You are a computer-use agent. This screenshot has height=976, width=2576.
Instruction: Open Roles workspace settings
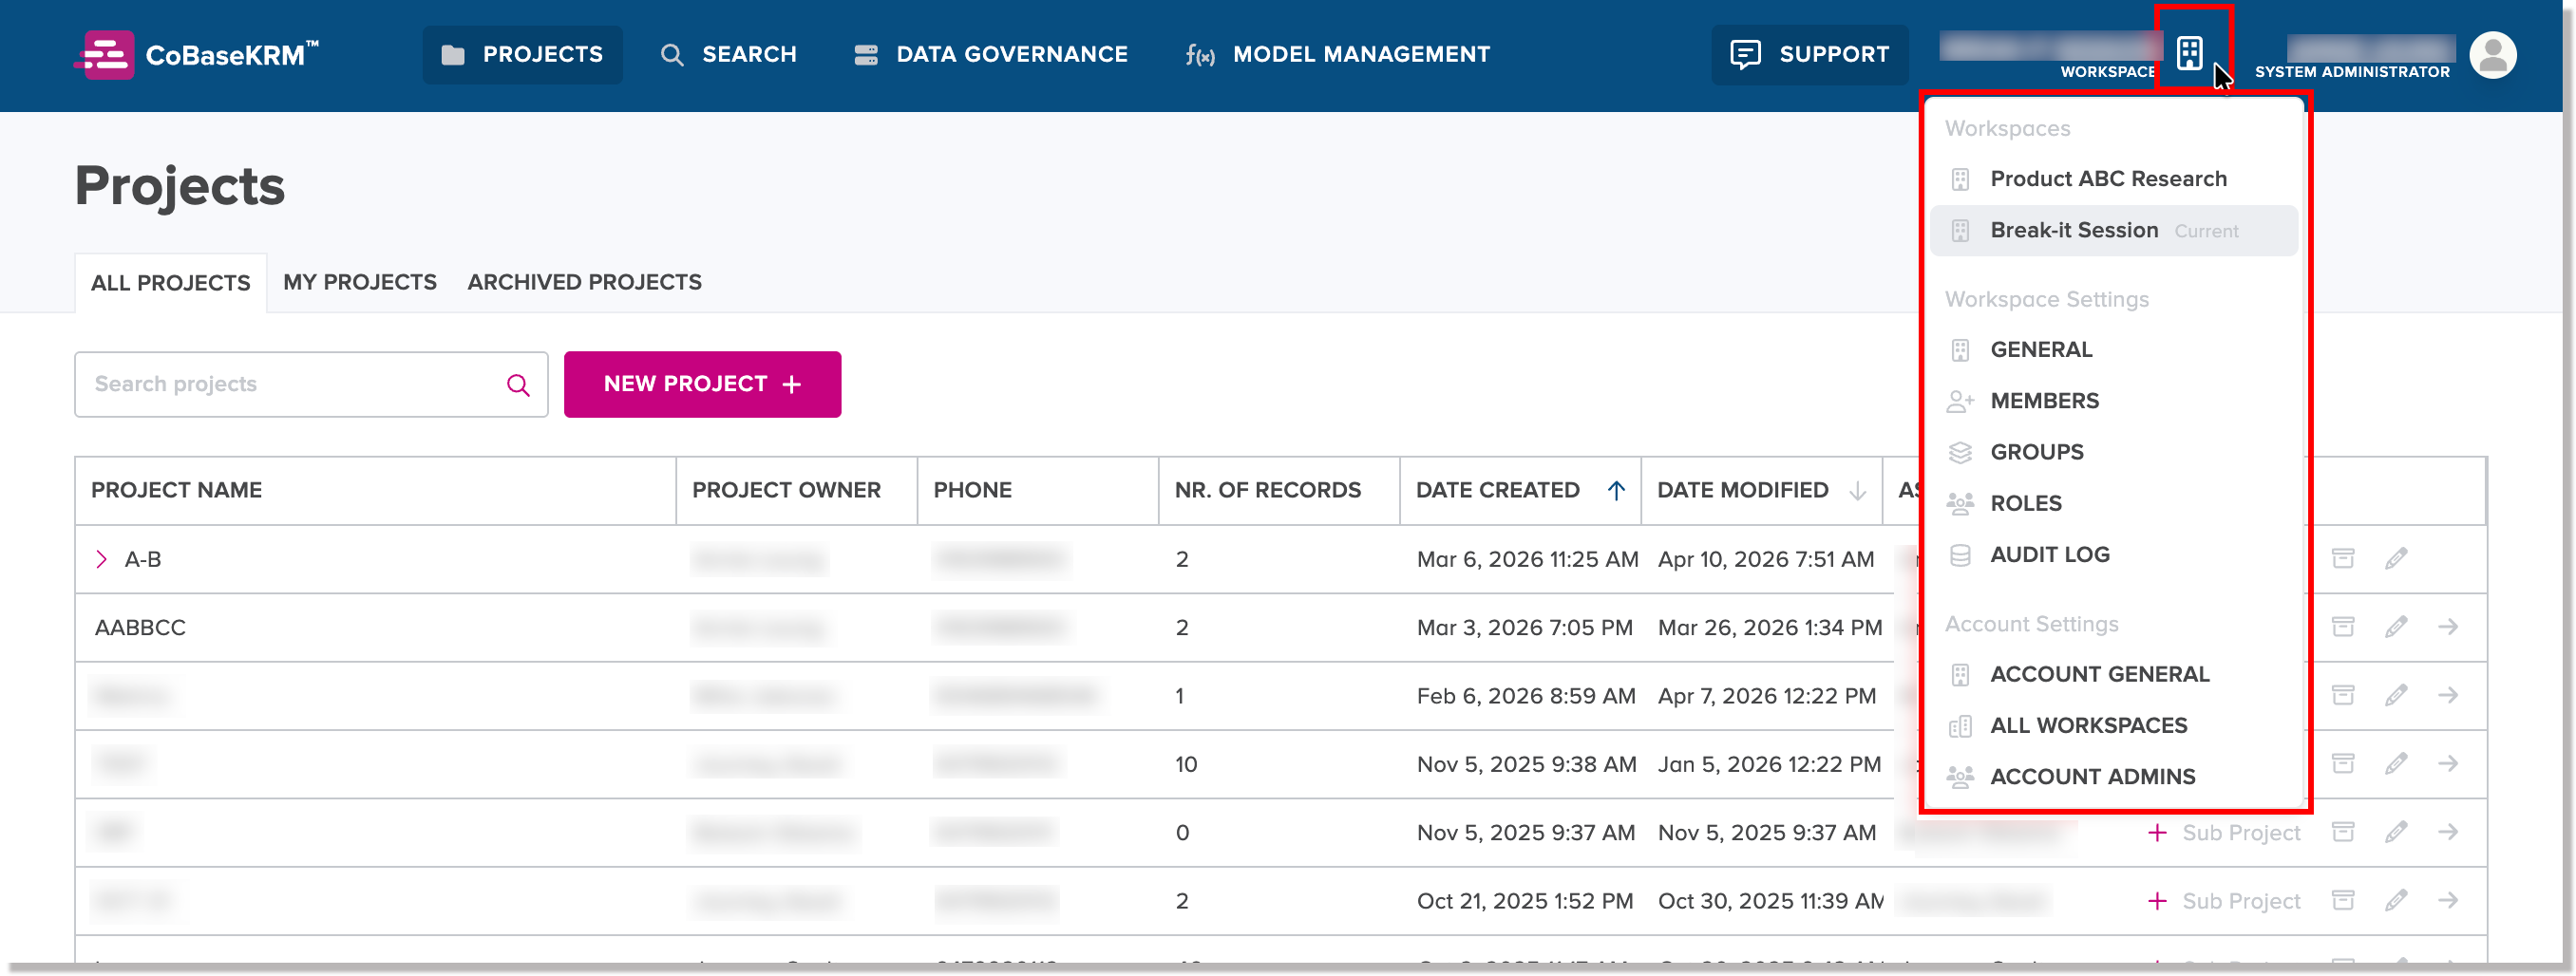click(x=2112, y=503)
